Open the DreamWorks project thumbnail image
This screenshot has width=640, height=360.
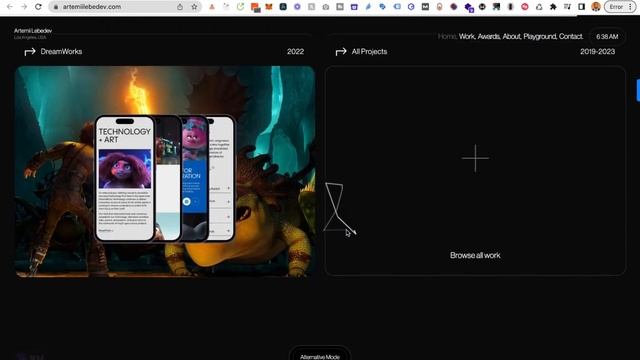tap(165, 171)
